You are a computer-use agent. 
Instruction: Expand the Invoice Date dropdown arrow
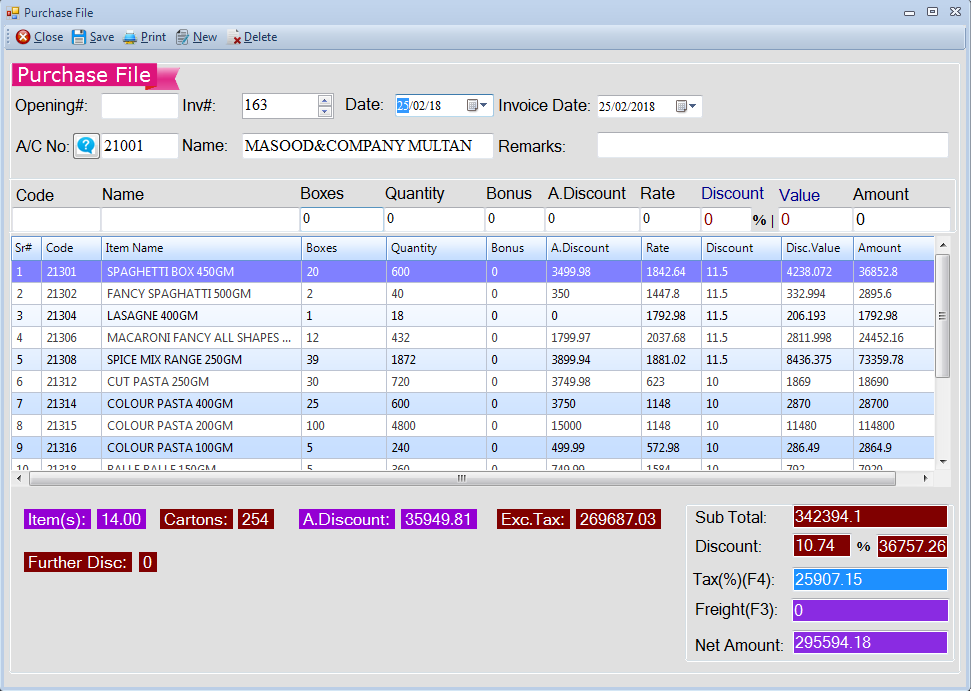pos(694,106)
